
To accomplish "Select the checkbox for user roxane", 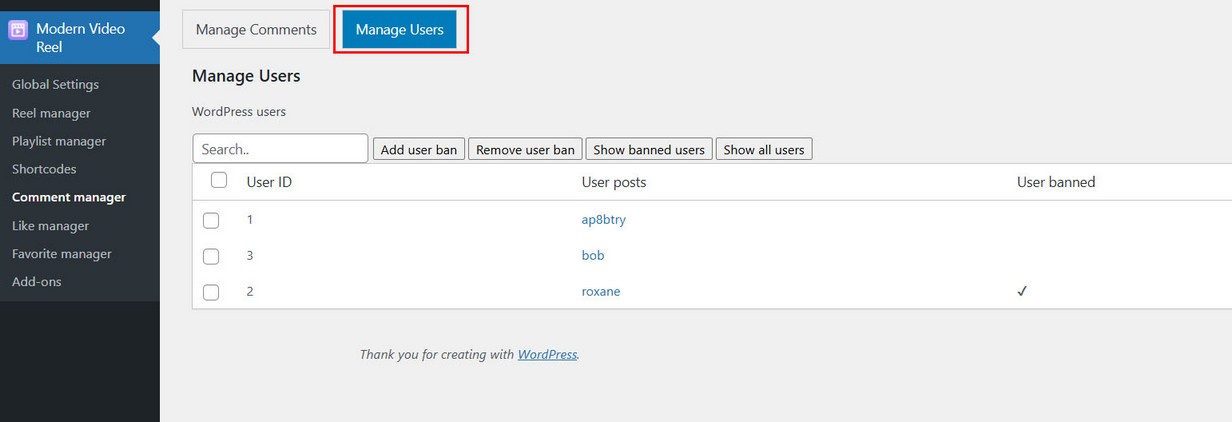I will point(211,292).
